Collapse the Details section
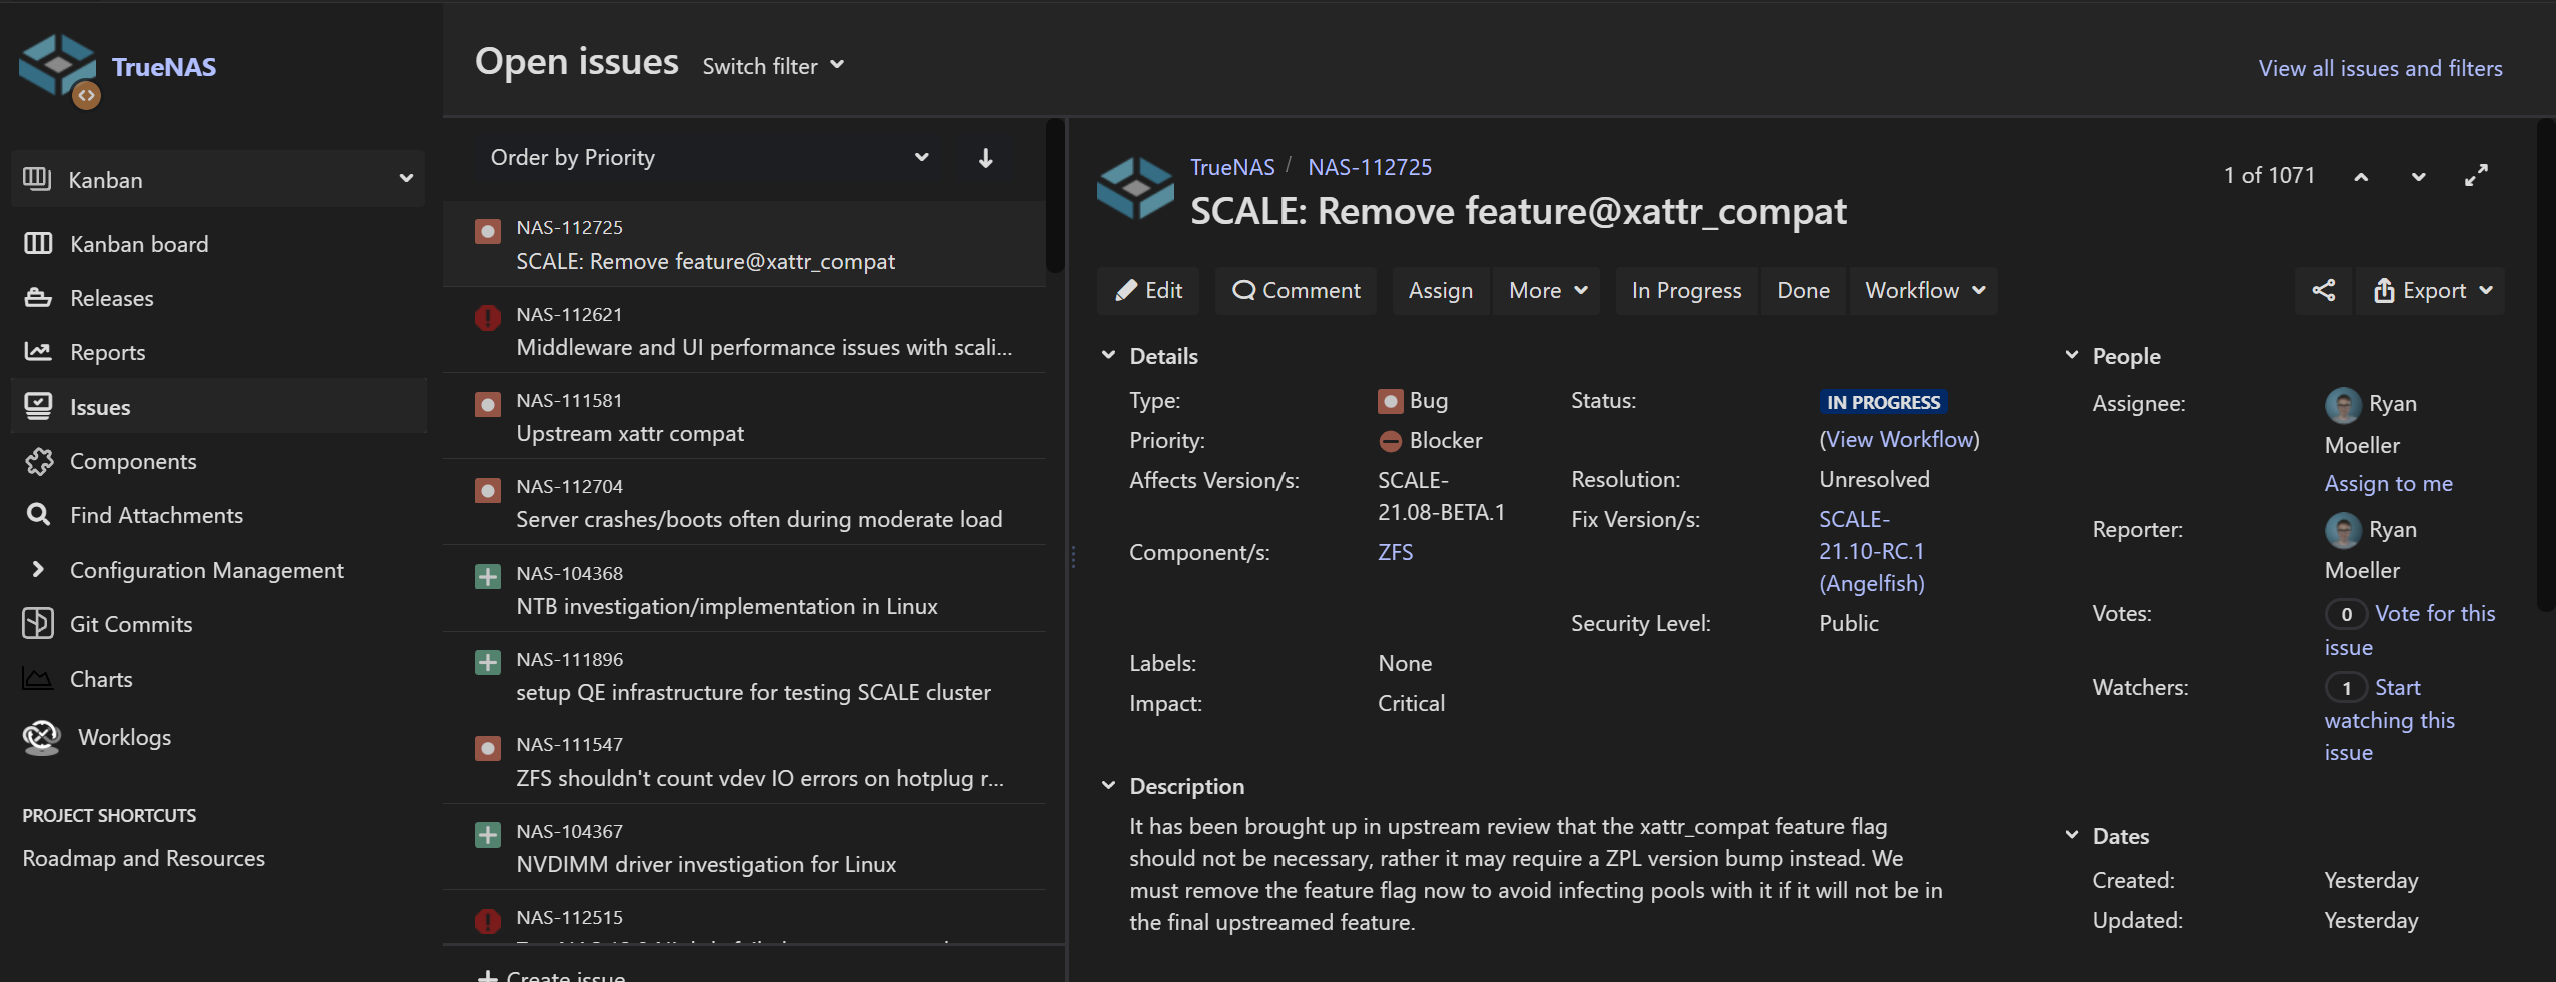 pos(1108,356)
